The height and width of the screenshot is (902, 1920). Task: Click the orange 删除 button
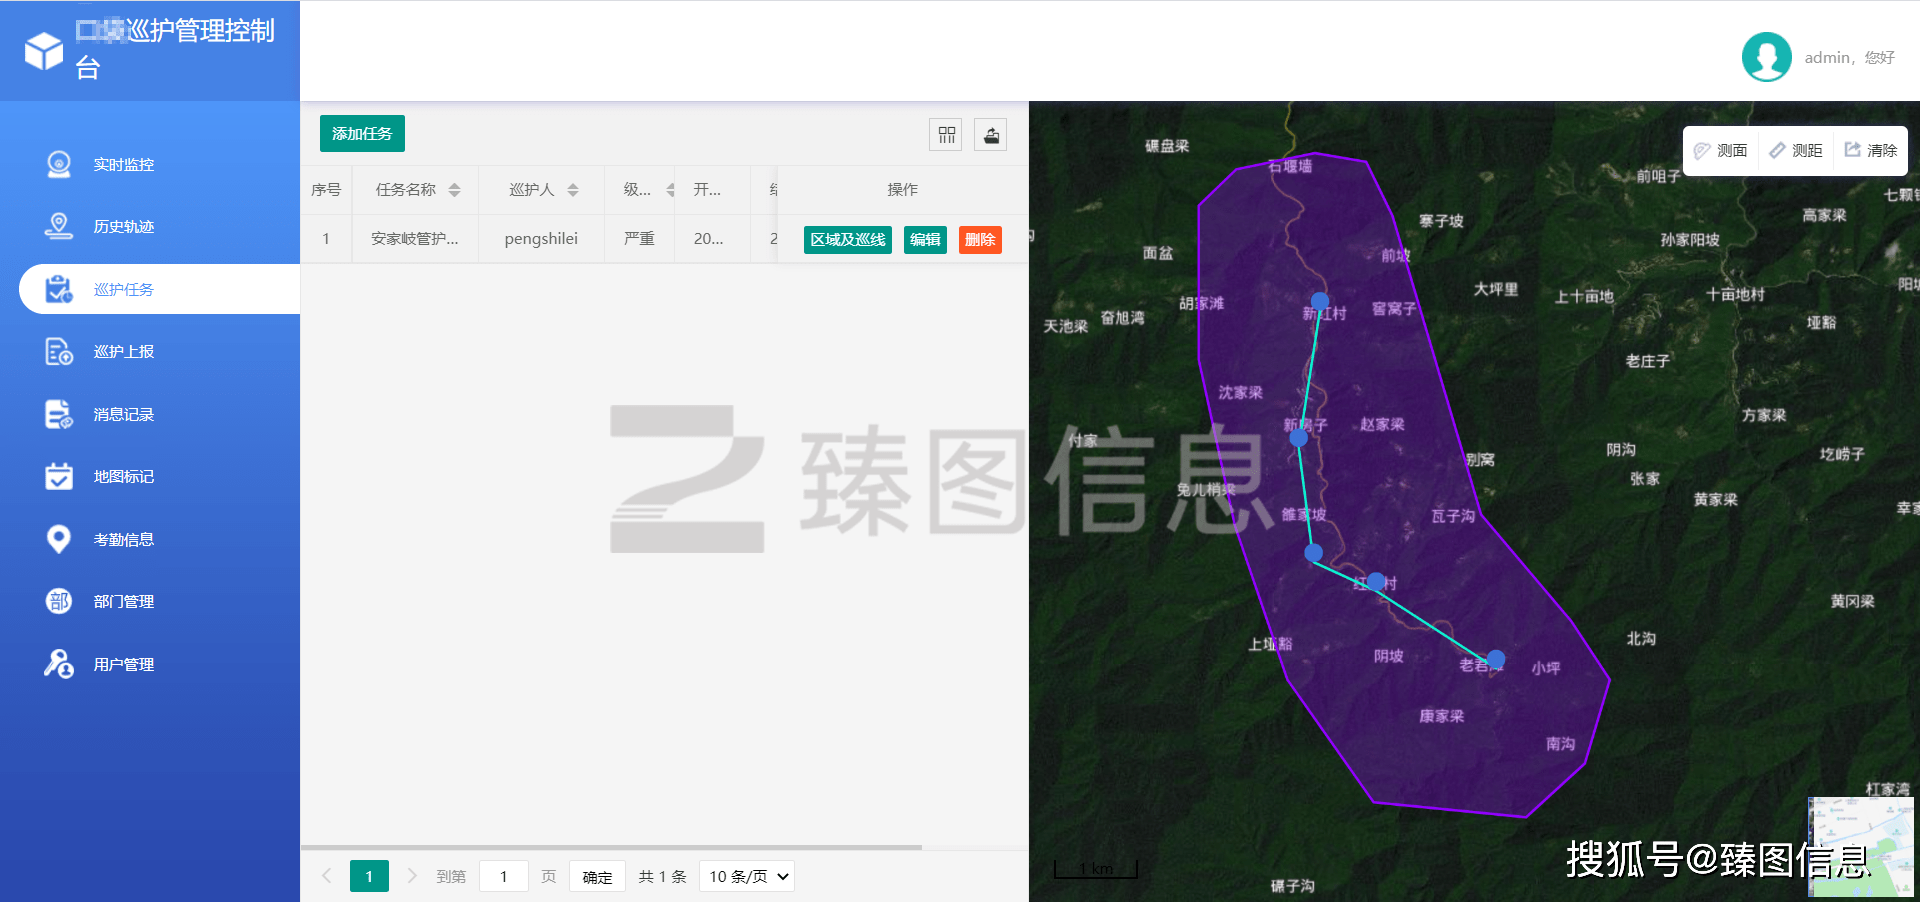point(980,240)
